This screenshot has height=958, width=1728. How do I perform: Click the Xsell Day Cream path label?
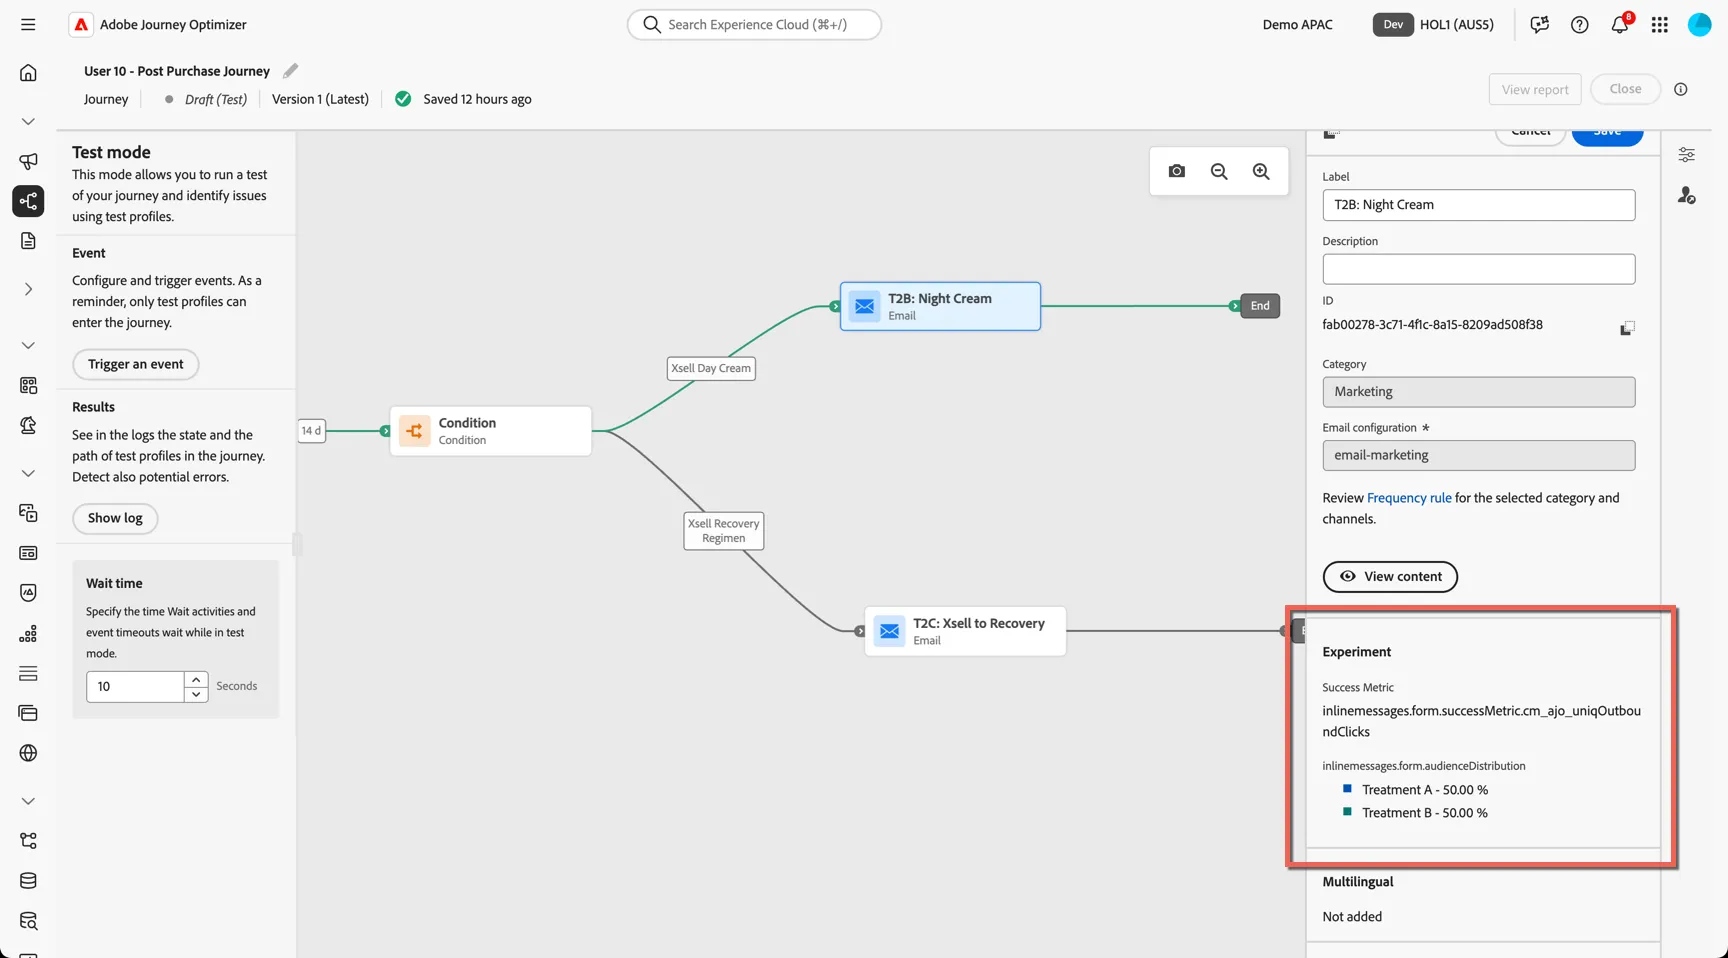(x=711, y=368)
